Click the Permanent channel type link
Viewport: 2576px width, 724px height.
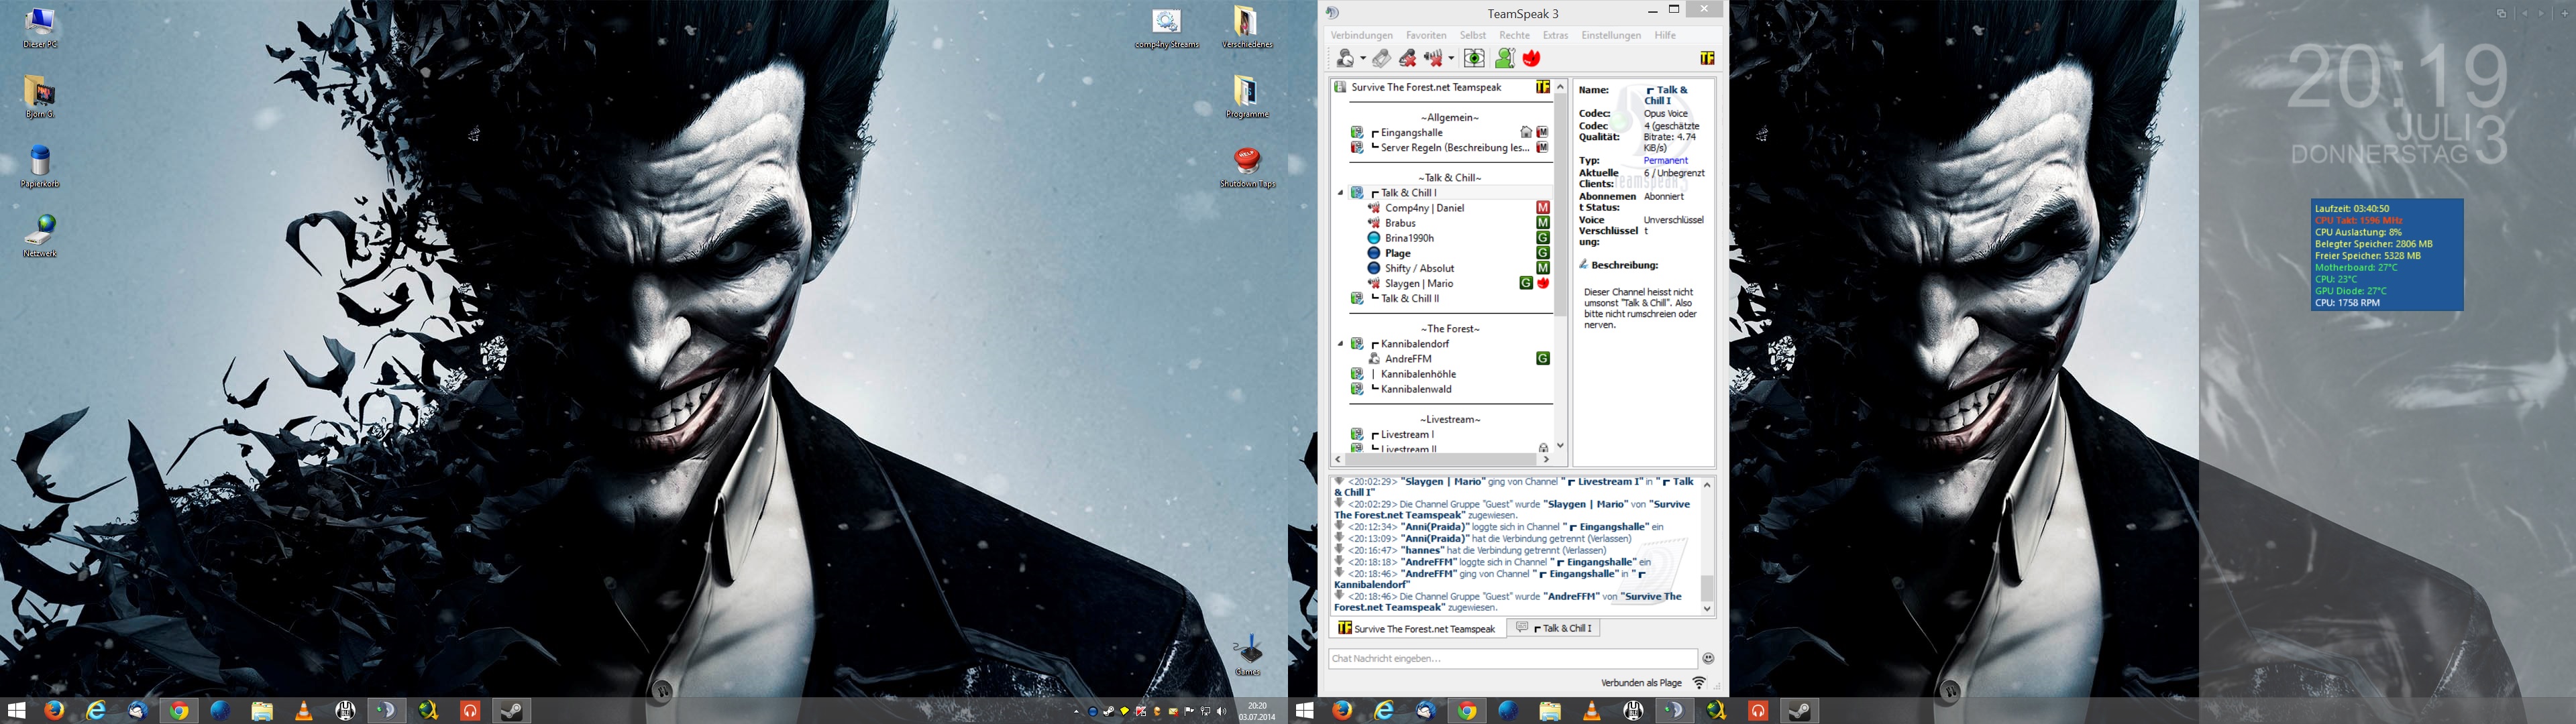(x=1665, y=160)
